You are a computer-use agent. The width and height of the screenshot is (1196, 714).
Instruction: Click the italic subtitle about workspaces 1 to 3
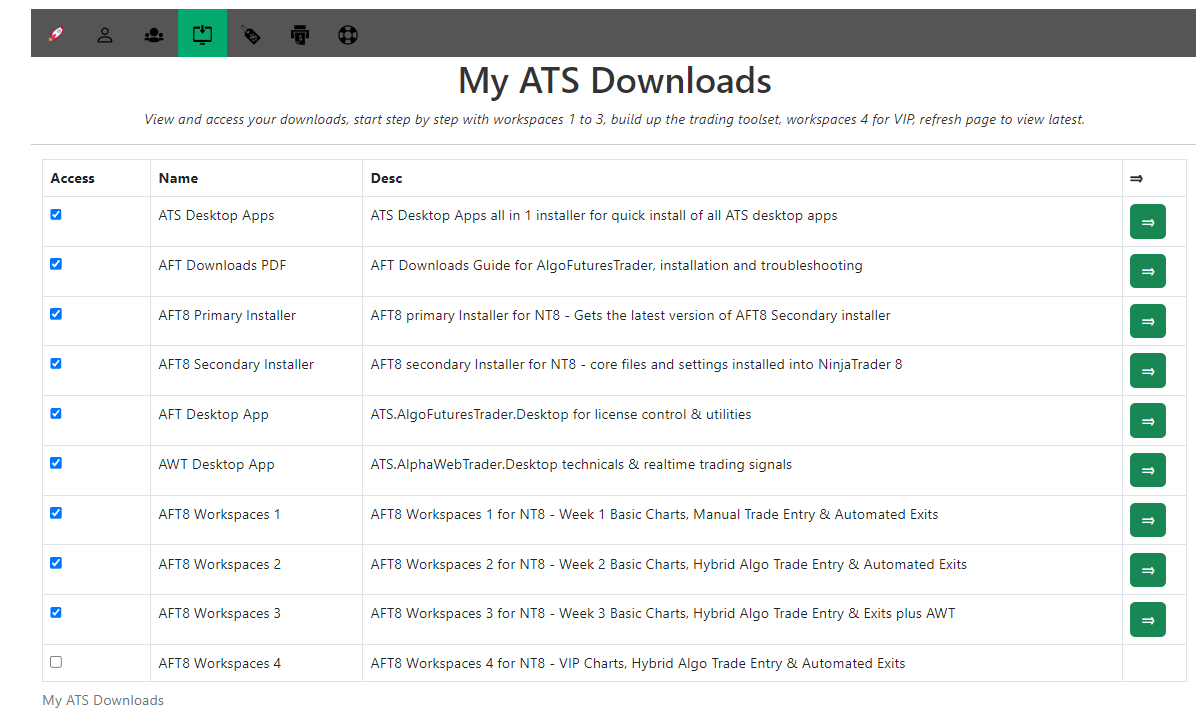(x=614, y=120)
